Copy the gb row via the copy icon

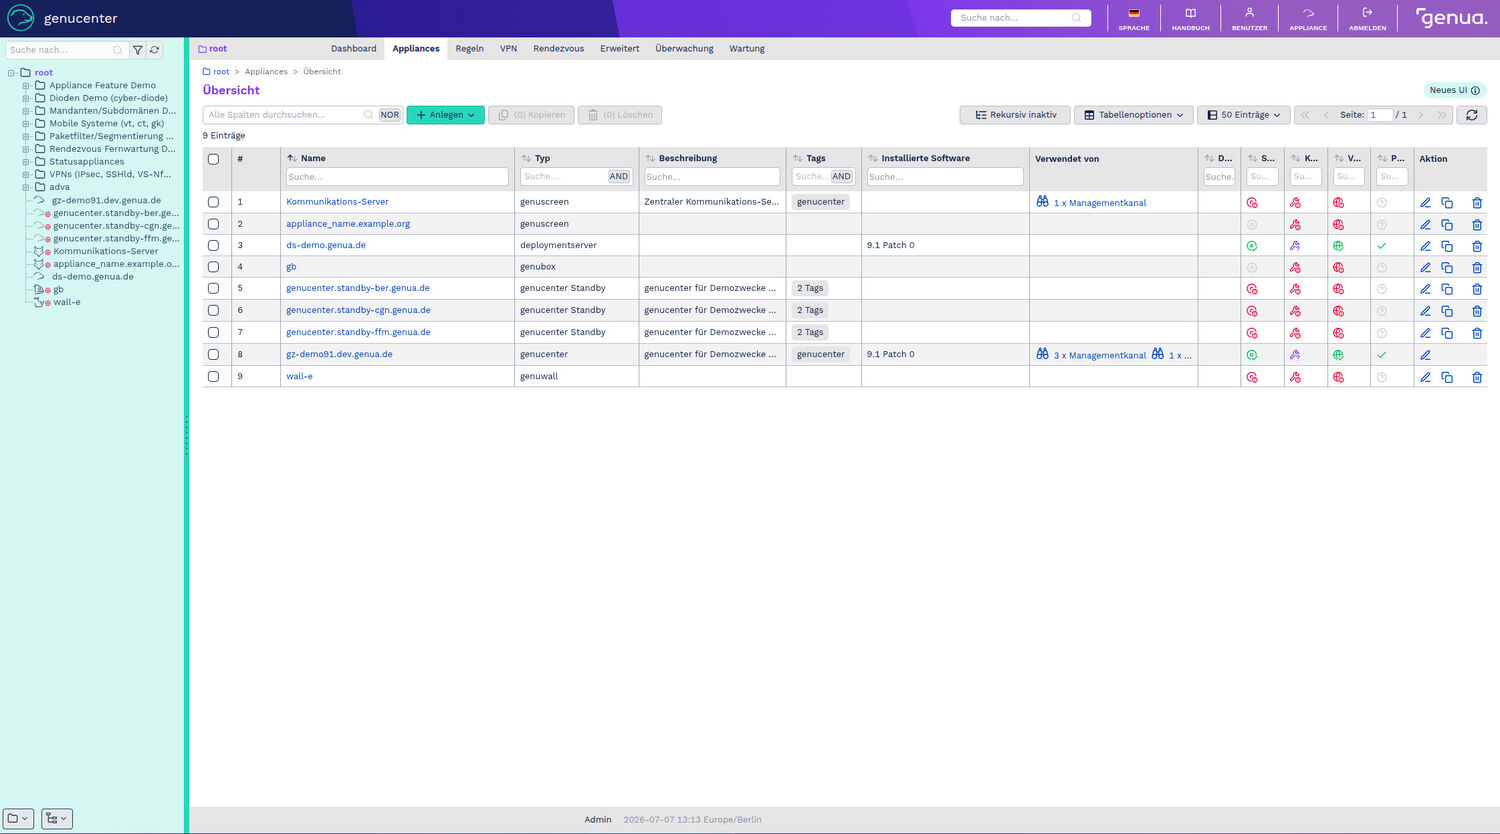1447,268
